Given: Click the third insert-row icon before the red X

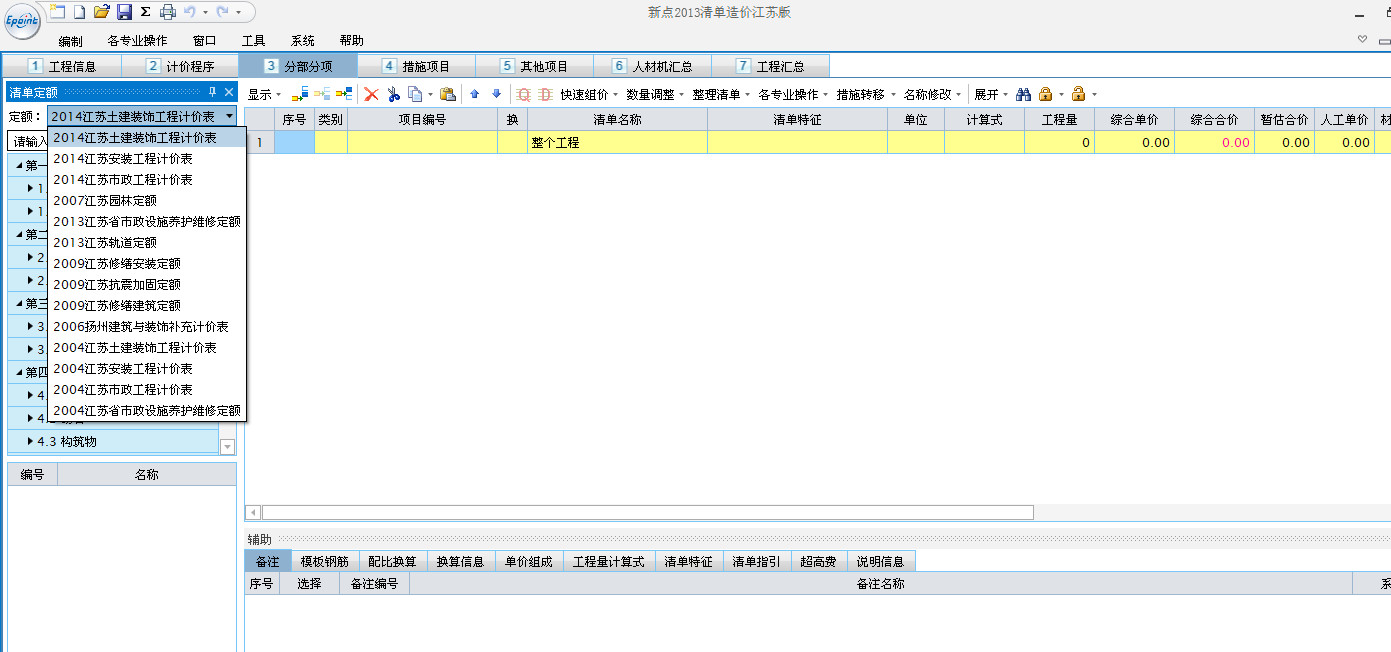Looking at the screenshot, I should pyautogui.click(x=344, y=94).
